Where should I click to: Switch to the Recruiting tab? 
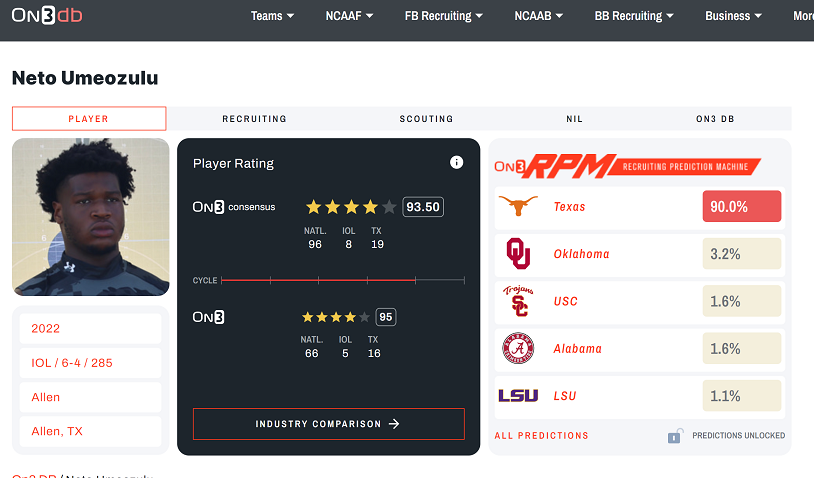(254, 119)
